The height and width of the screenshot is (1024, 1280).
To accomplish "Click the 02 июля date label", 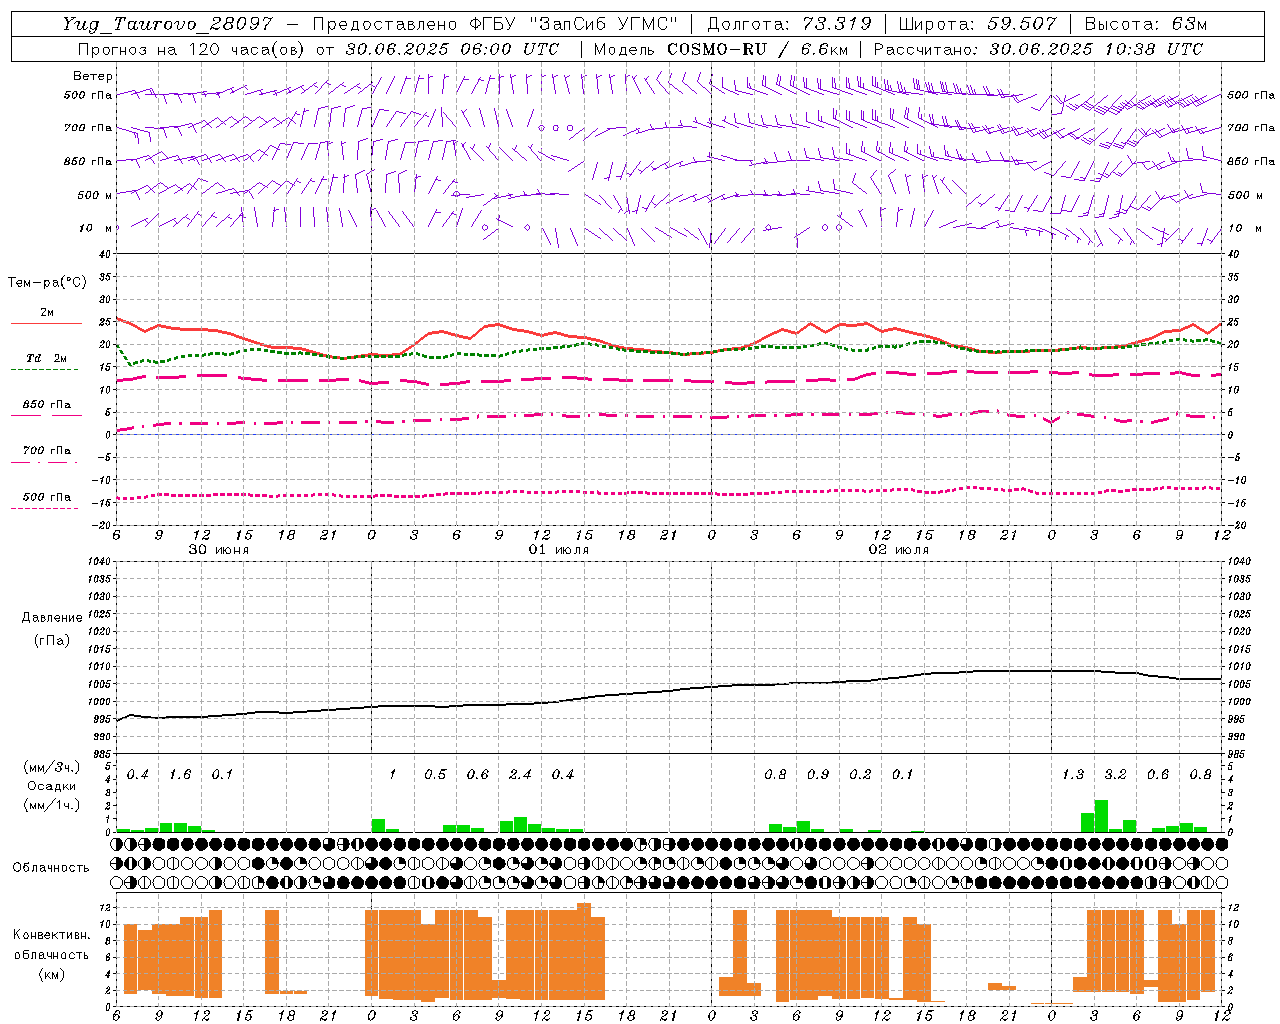I will pos(899,550).
